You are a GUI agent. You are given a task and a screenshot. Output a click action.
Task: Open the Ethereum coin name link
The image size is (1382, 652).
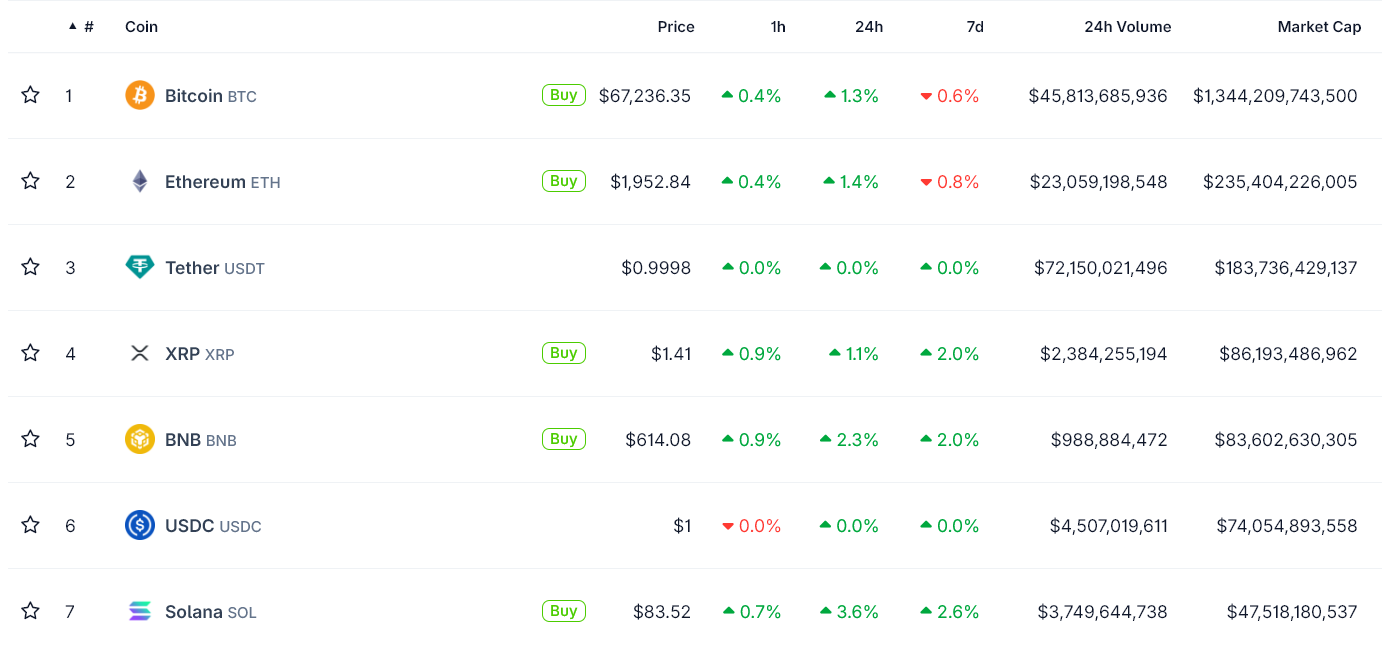point(204,181)
